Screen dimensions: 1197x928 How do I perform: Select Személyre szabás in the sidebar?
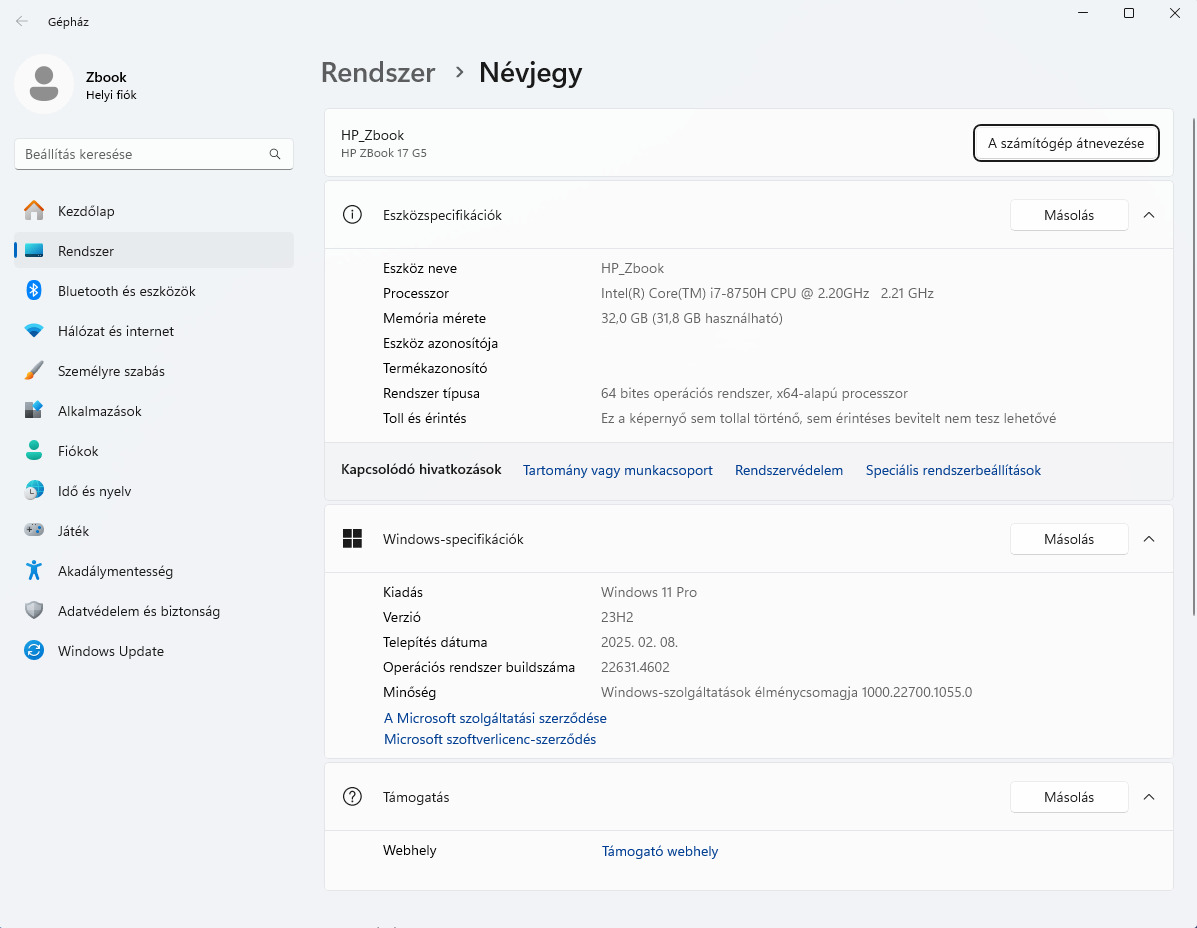pos(153,371)
